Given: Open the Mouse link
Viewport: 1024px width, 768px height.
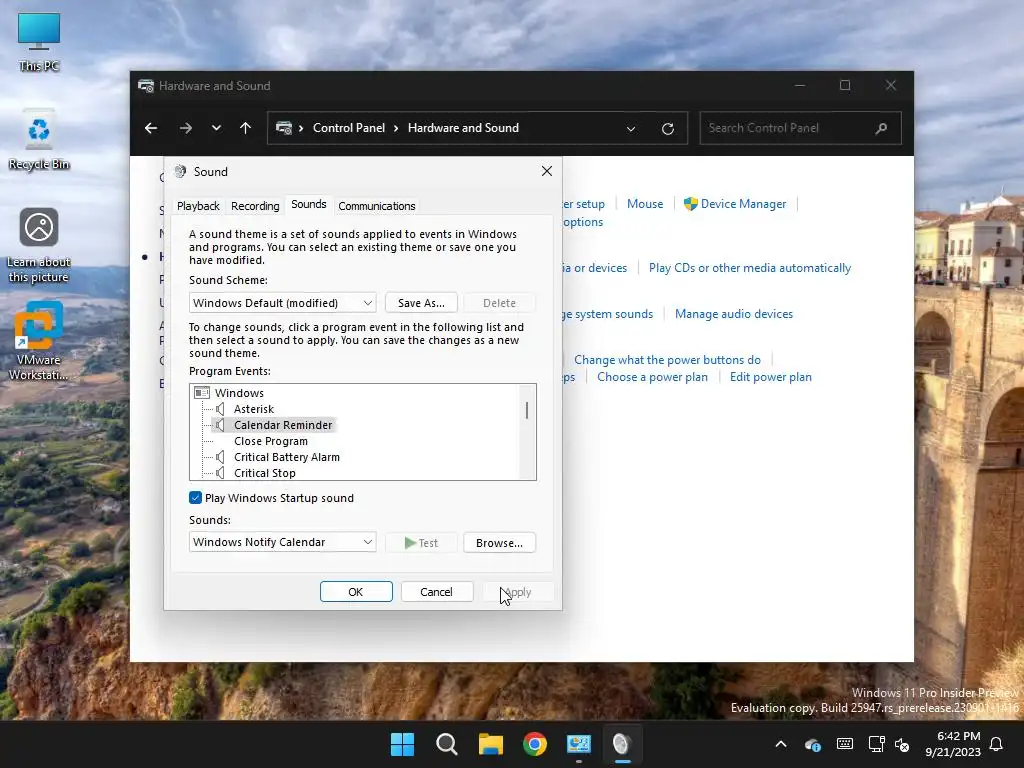Looking at the screenshot, I should coord(645,204).
